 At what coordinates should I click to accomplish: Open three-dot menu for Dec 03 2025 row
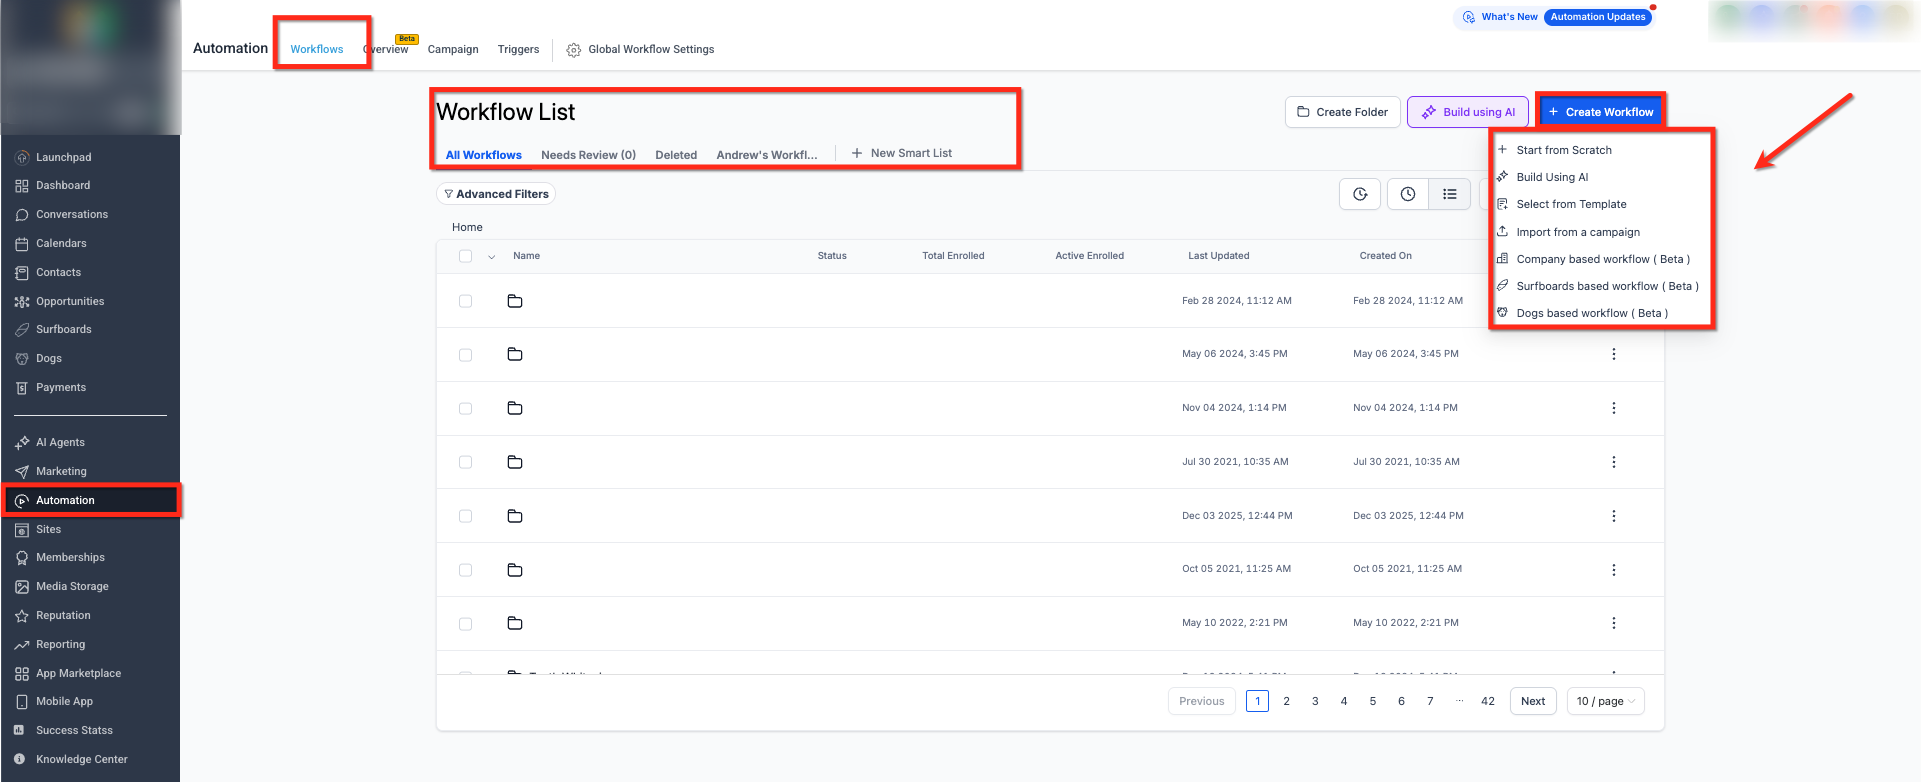[1614, 516]
